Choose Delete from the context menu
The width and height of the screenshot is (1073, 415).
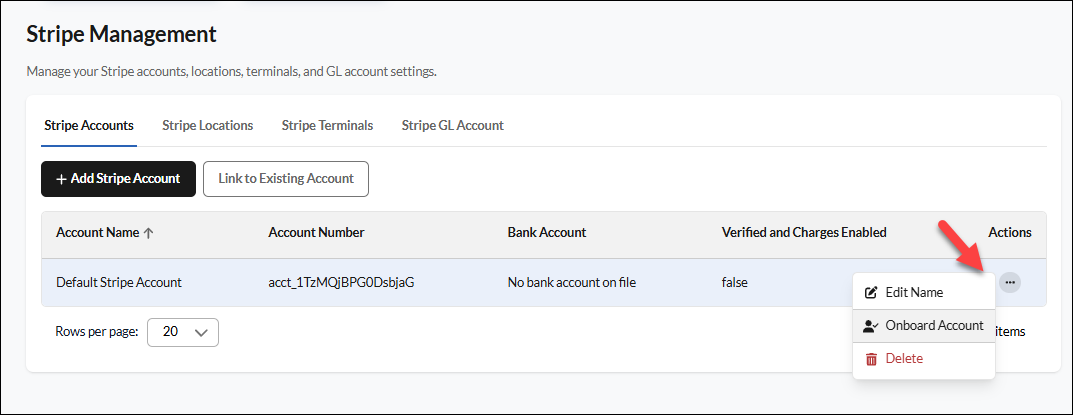(x=923, y=359)
